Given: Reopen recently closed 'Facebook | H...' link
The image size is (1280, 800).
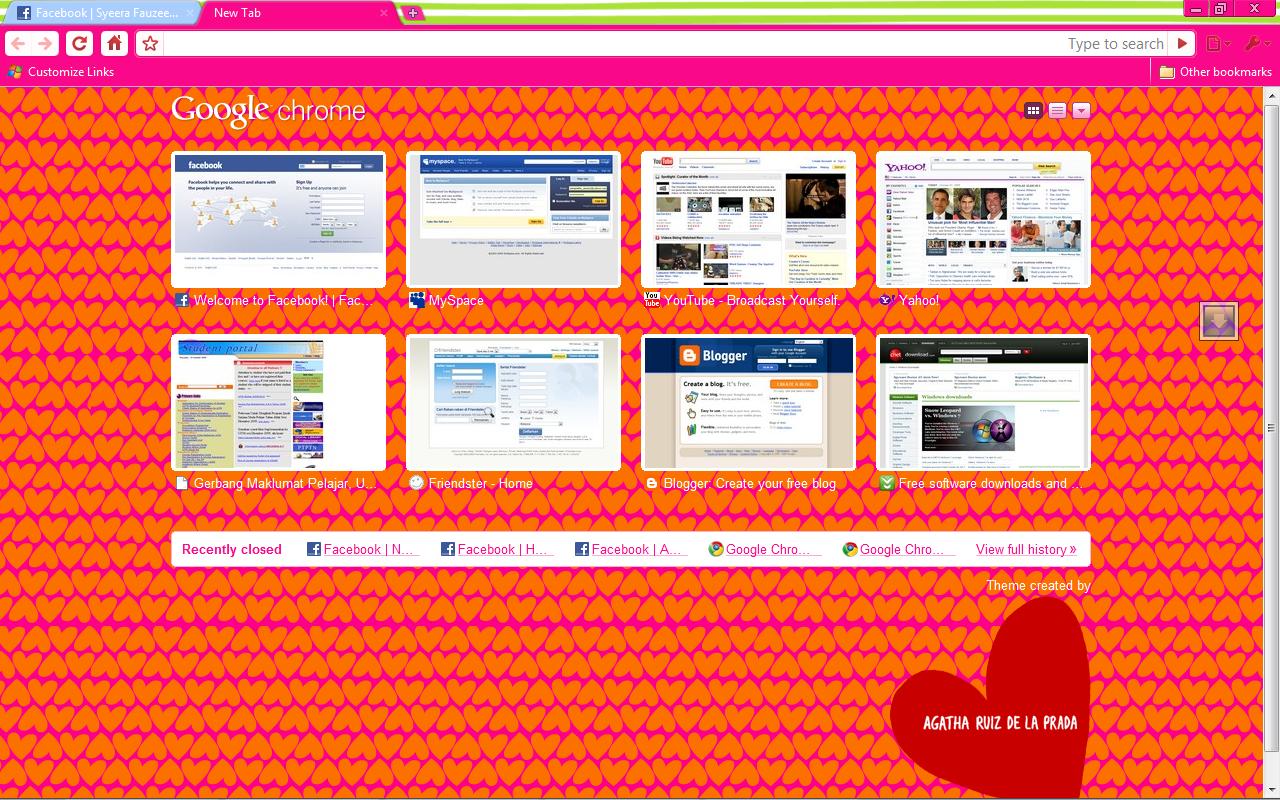Looking at the screenshot, I should [497, 549].
